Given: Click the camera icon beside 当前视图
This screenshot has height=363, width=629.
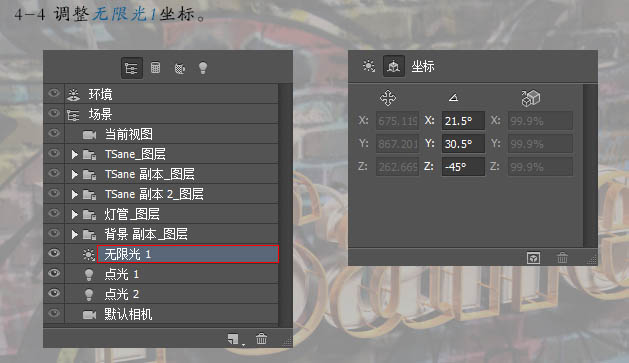Looking at the screenshot, I should 89,134.
